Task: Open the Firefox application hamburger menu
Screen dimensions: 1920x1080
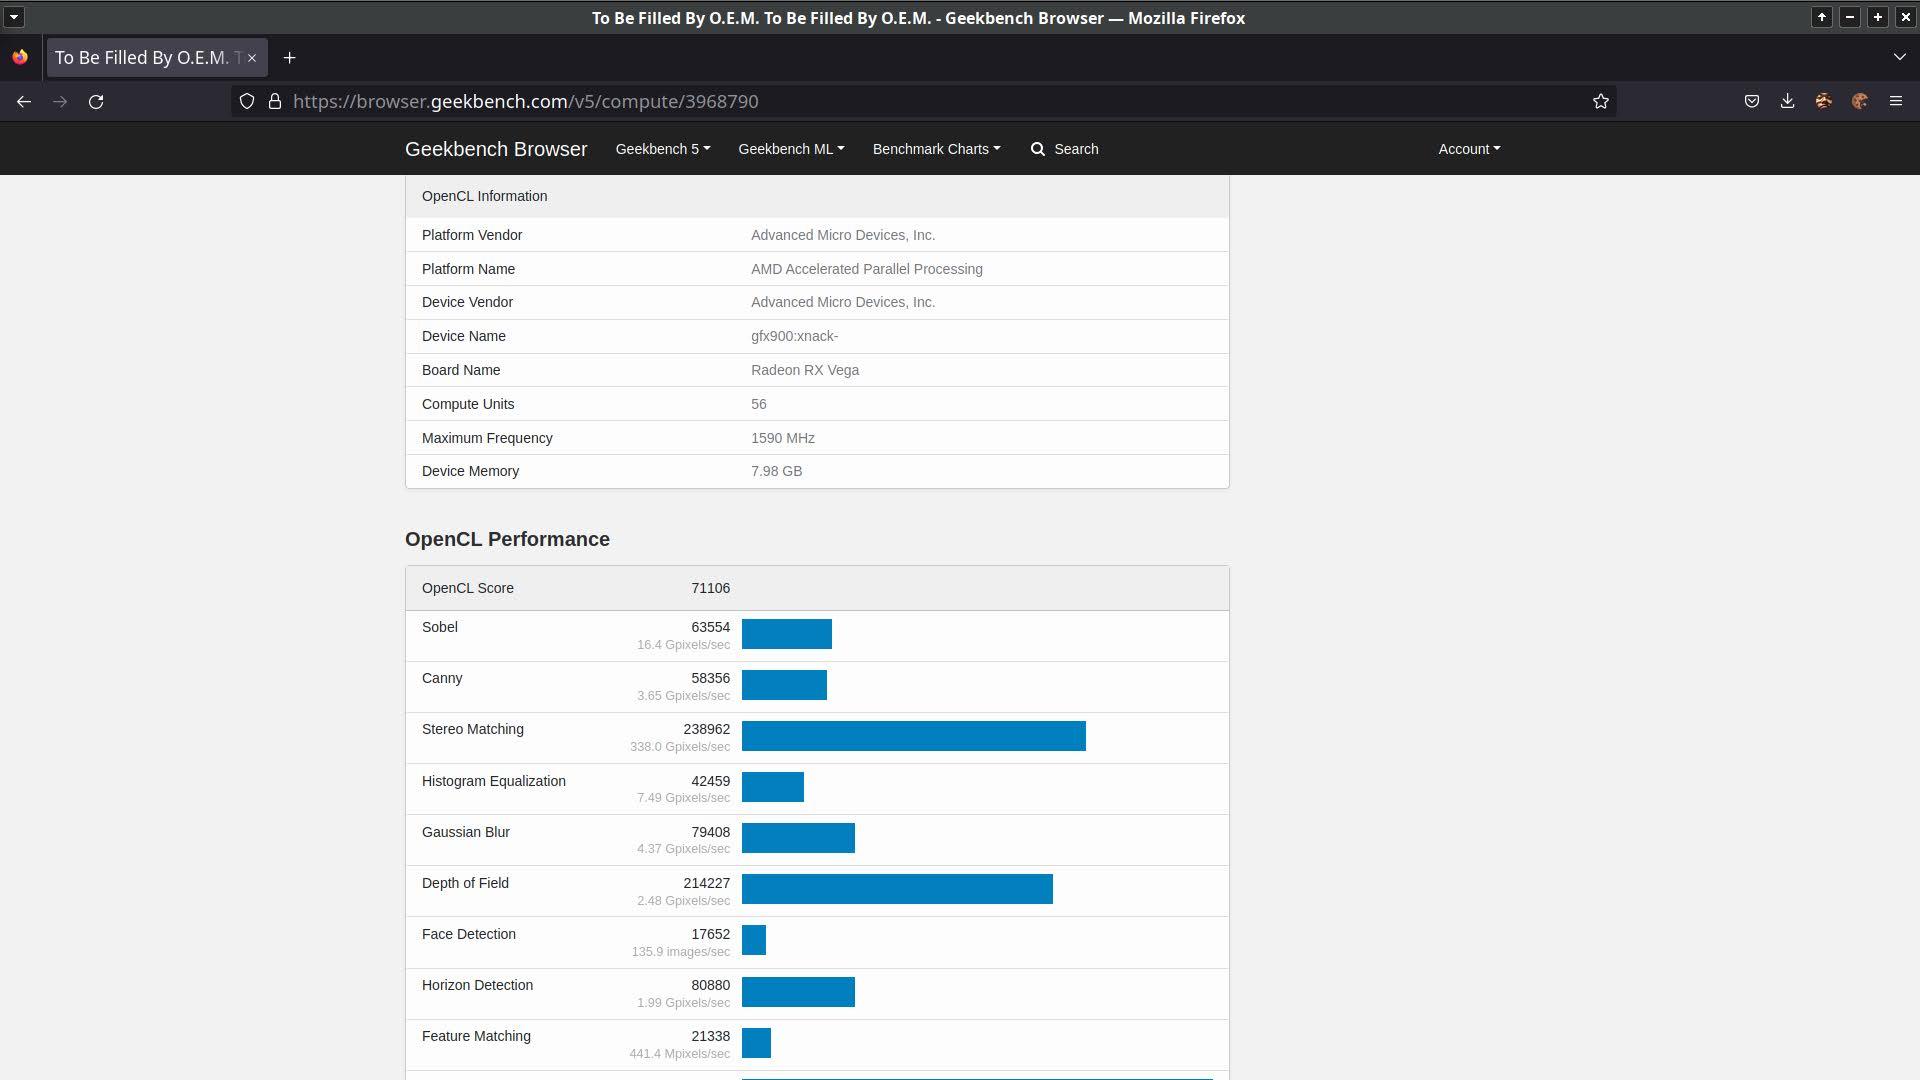Action: click(1896, 101)
